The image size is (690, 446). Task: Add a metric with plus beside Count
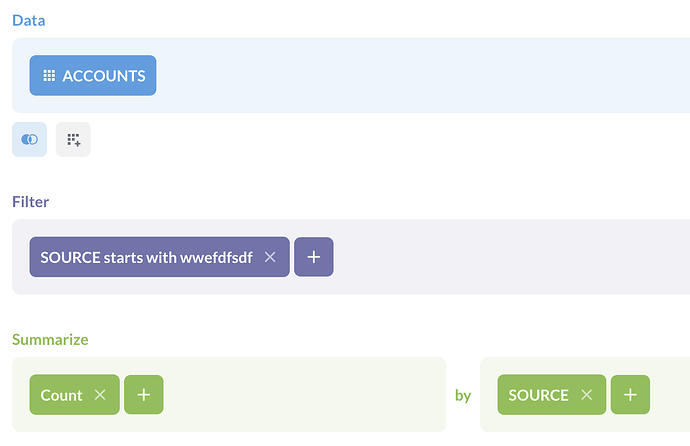click(143, 395)
